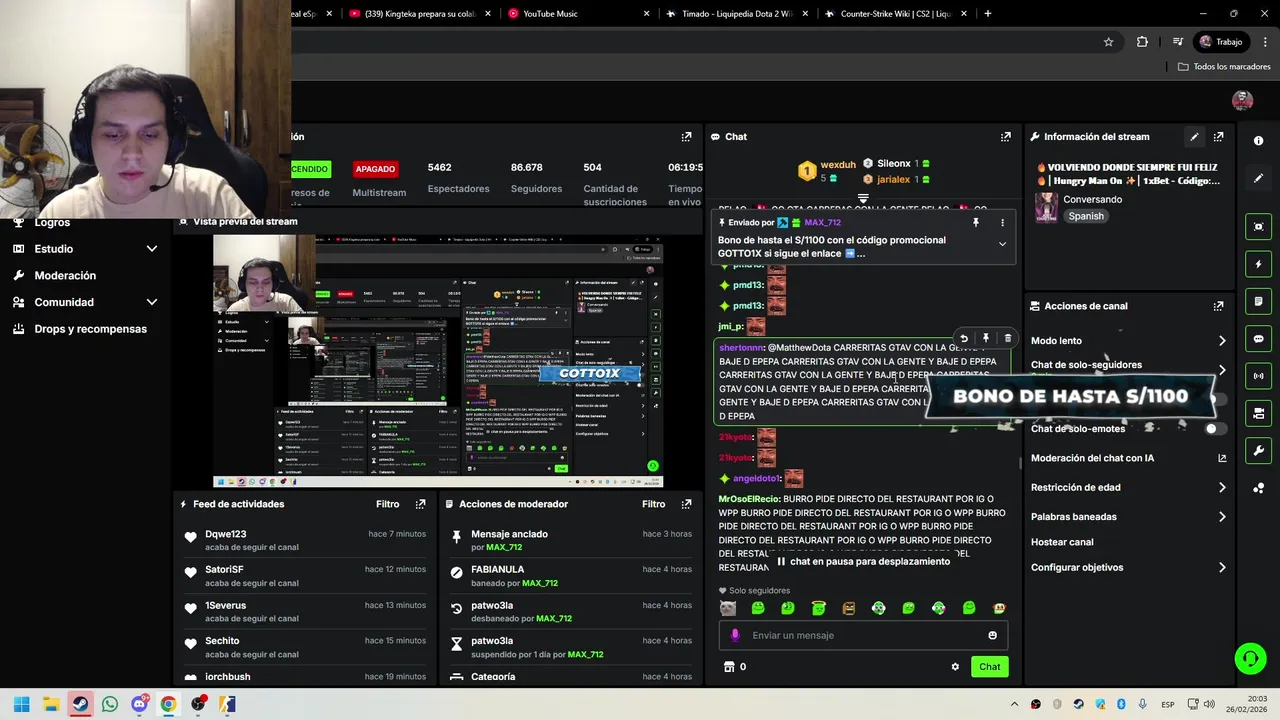Open the info icon in the right sidebar
The image size is (1280, 720).
(x=1258, y=141)
